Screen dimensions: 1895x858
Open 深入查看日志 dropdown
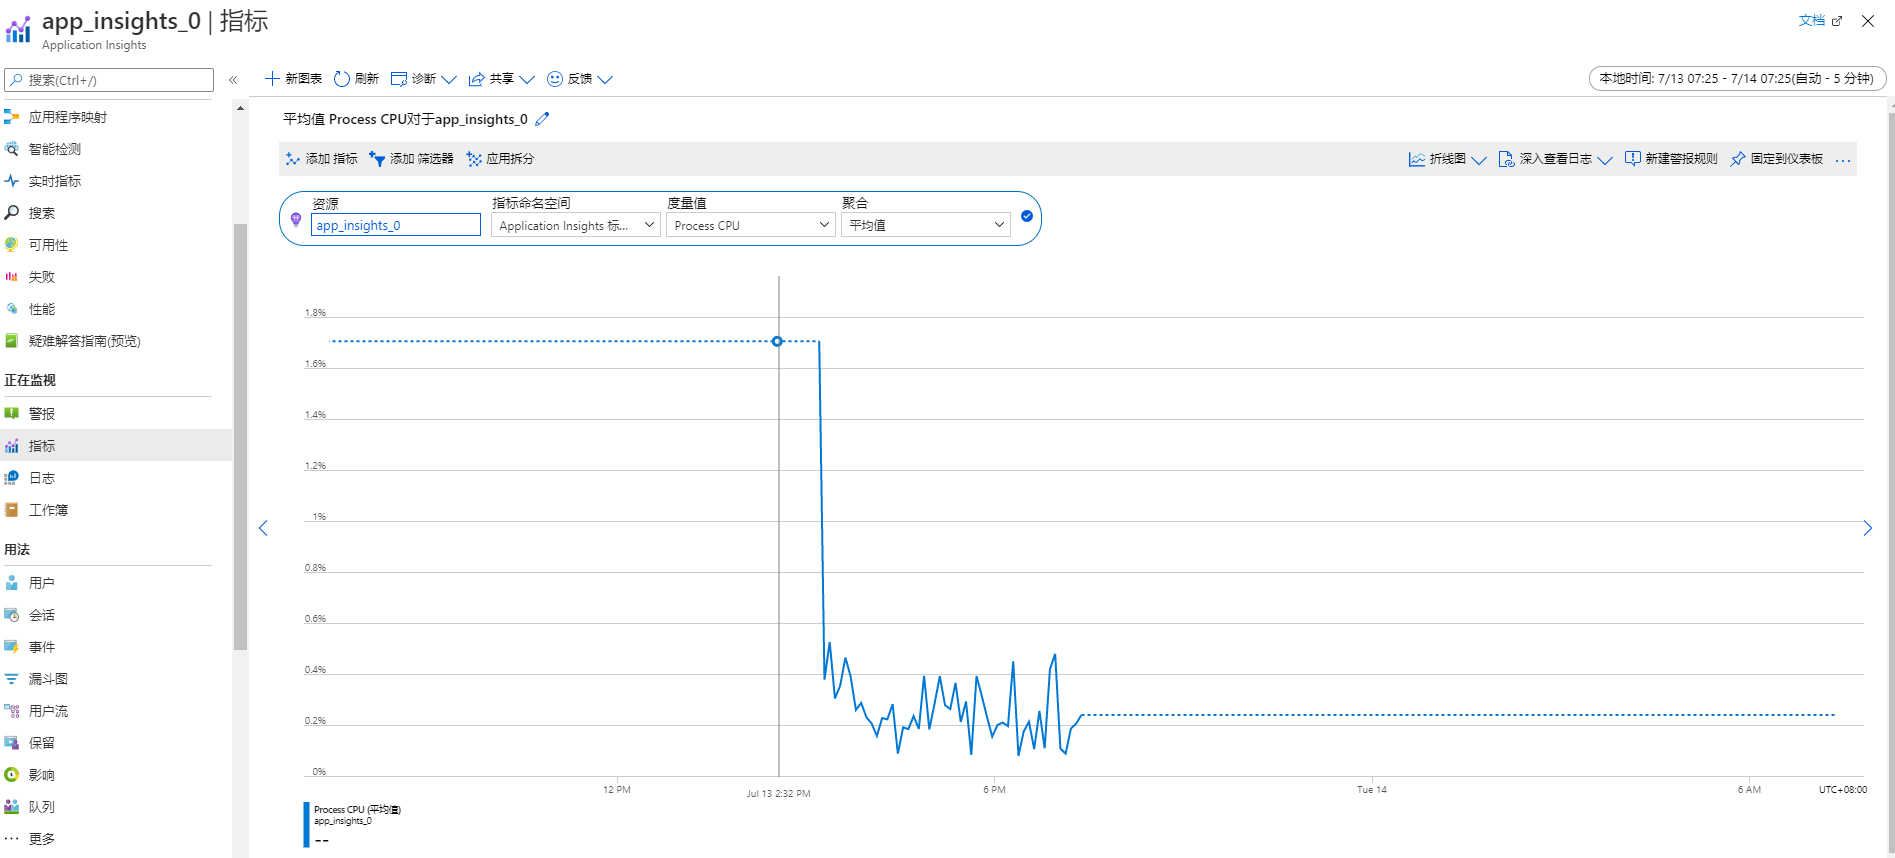pos(1555,159)
